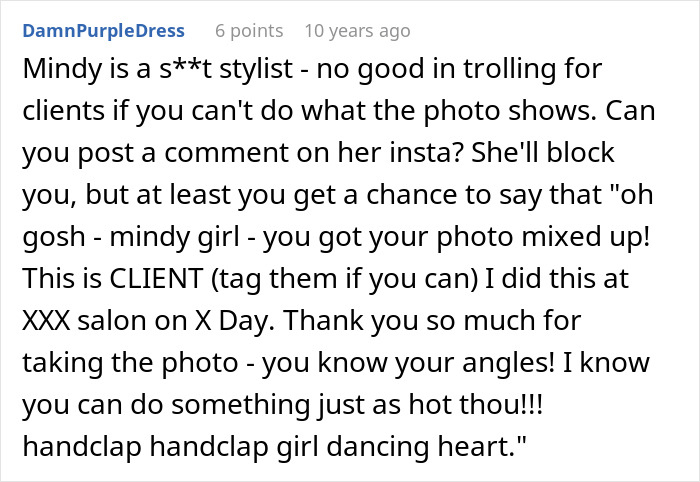Click the words "She'll block" in the comment
700x482 pixels.
click(x=543, y=153)
